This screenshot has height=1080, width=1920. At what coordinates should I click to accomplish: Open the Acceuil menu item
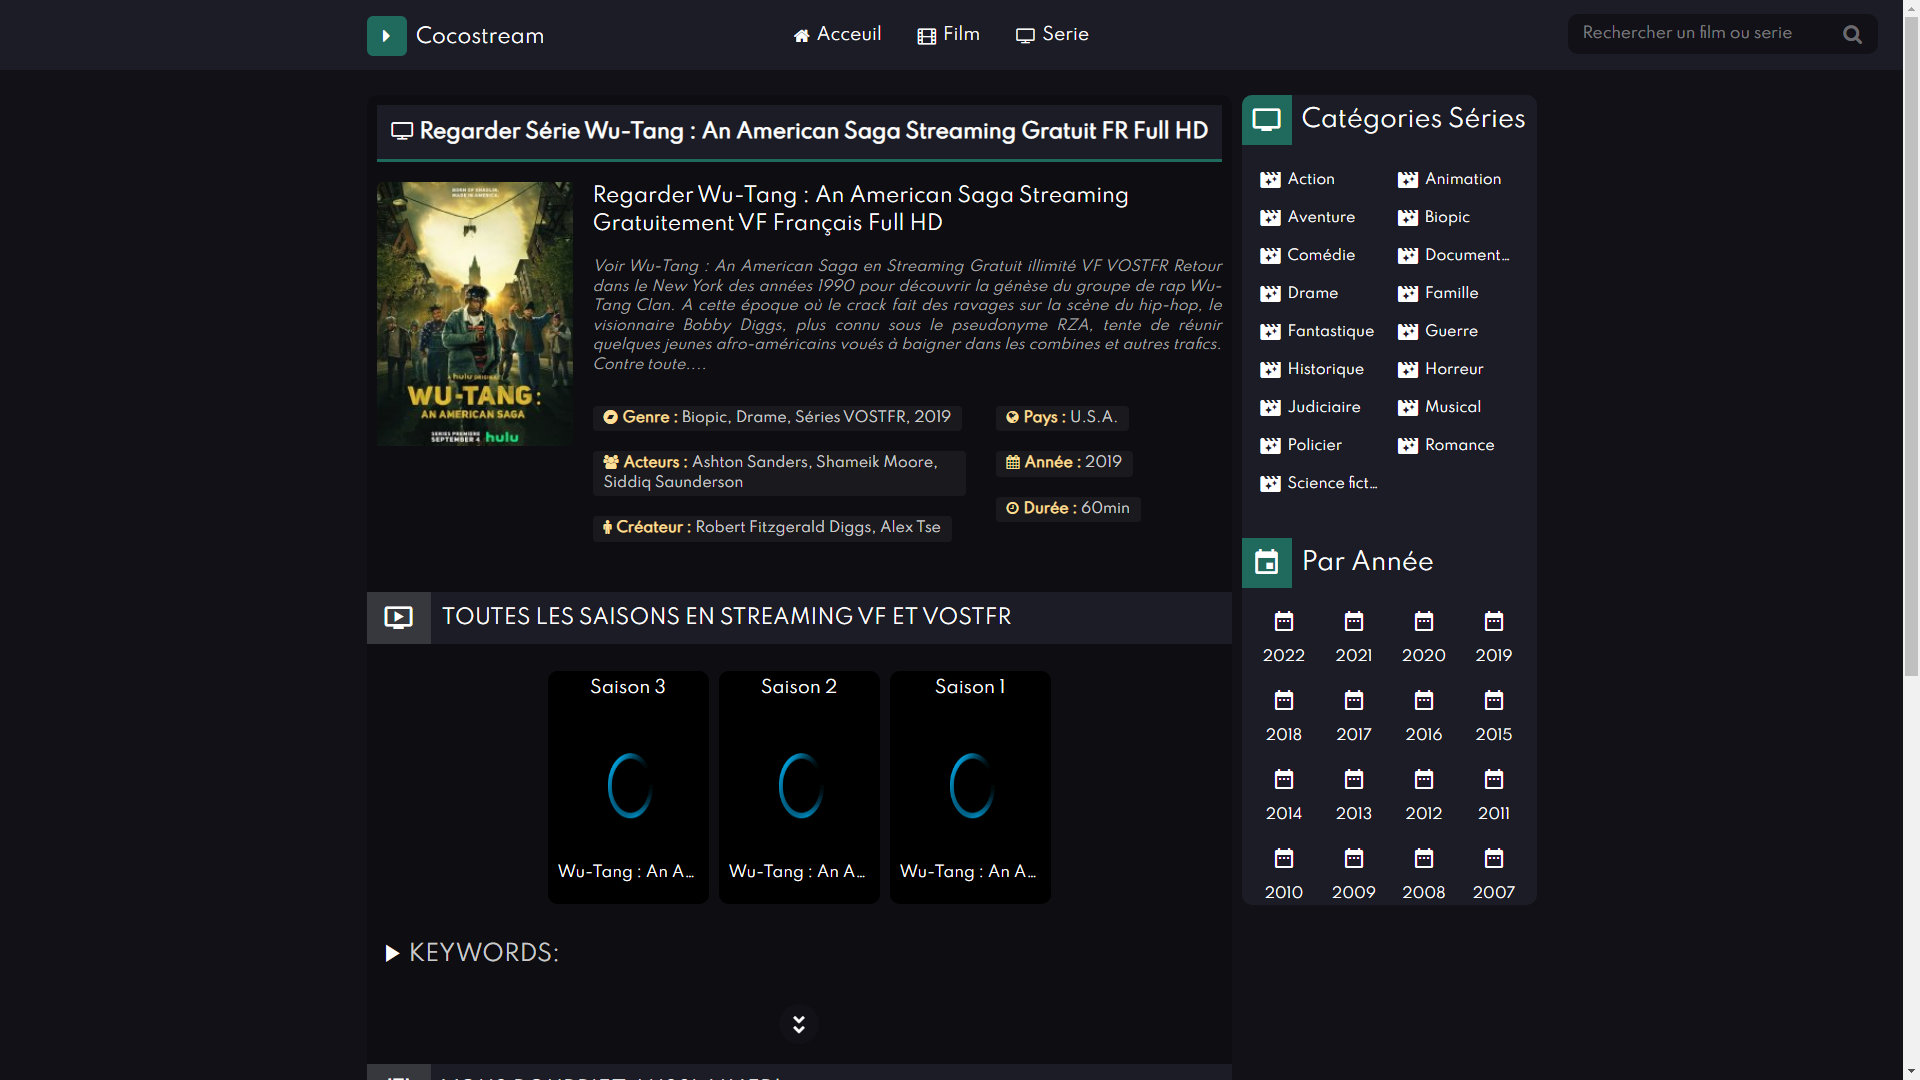coord(838,35)
